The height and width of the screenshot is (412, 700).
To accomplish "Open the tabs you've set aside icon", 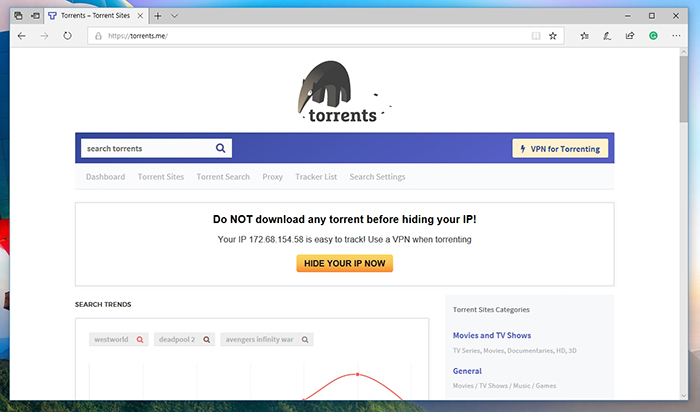I will tap(18, 16).
